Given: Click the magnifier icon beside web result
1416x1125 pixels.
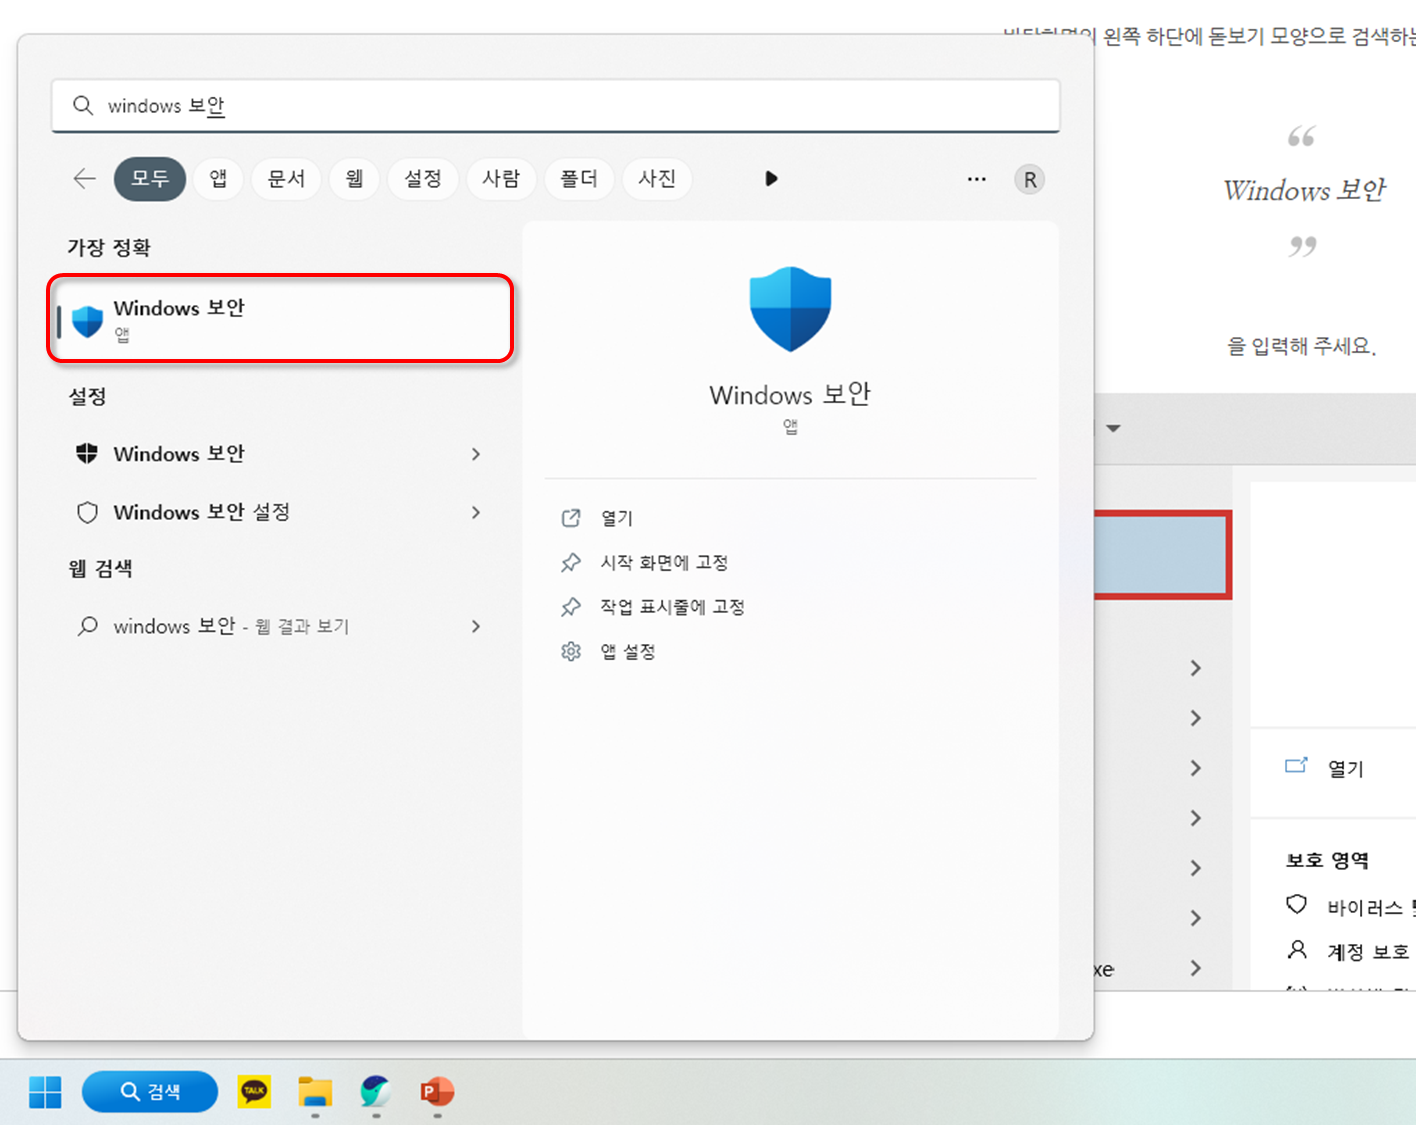Looking at the screenshot, I should [87, 626].
